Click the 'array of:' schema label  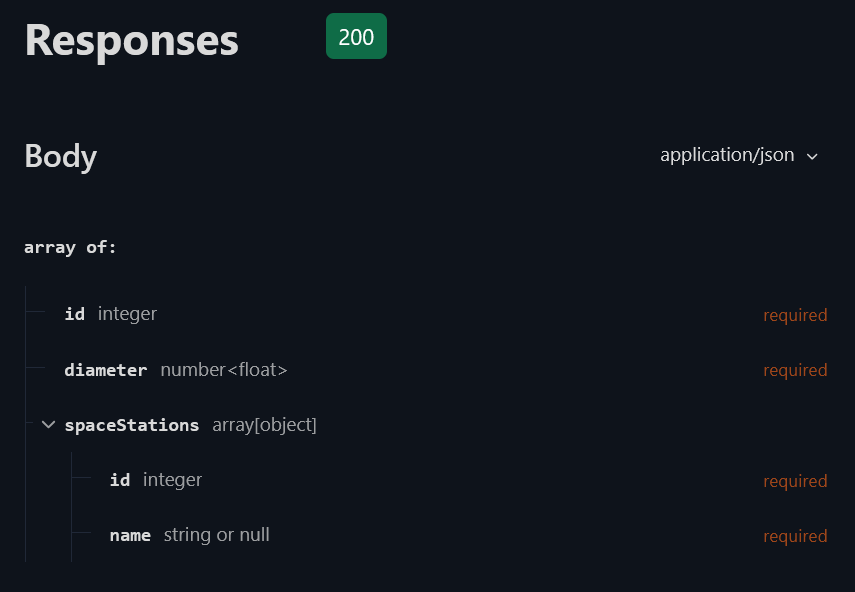click(70, 247)
